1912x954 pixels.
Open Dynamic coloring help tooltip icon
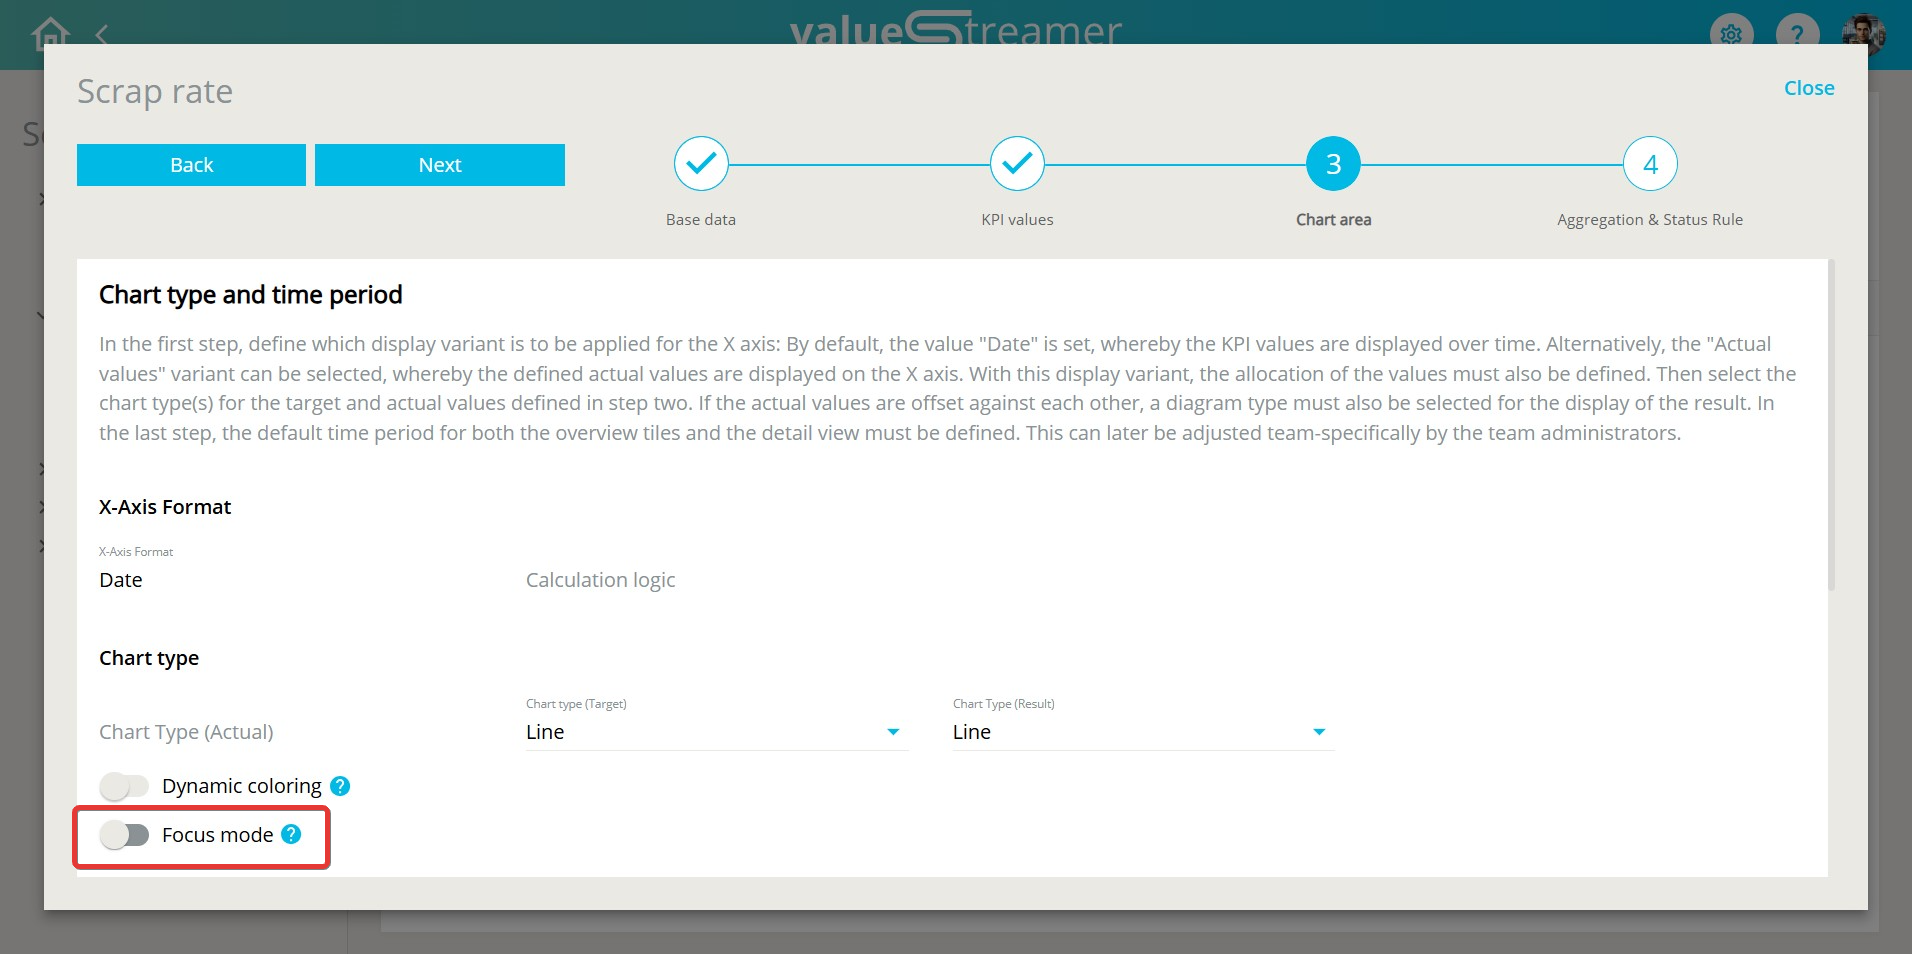340,786
